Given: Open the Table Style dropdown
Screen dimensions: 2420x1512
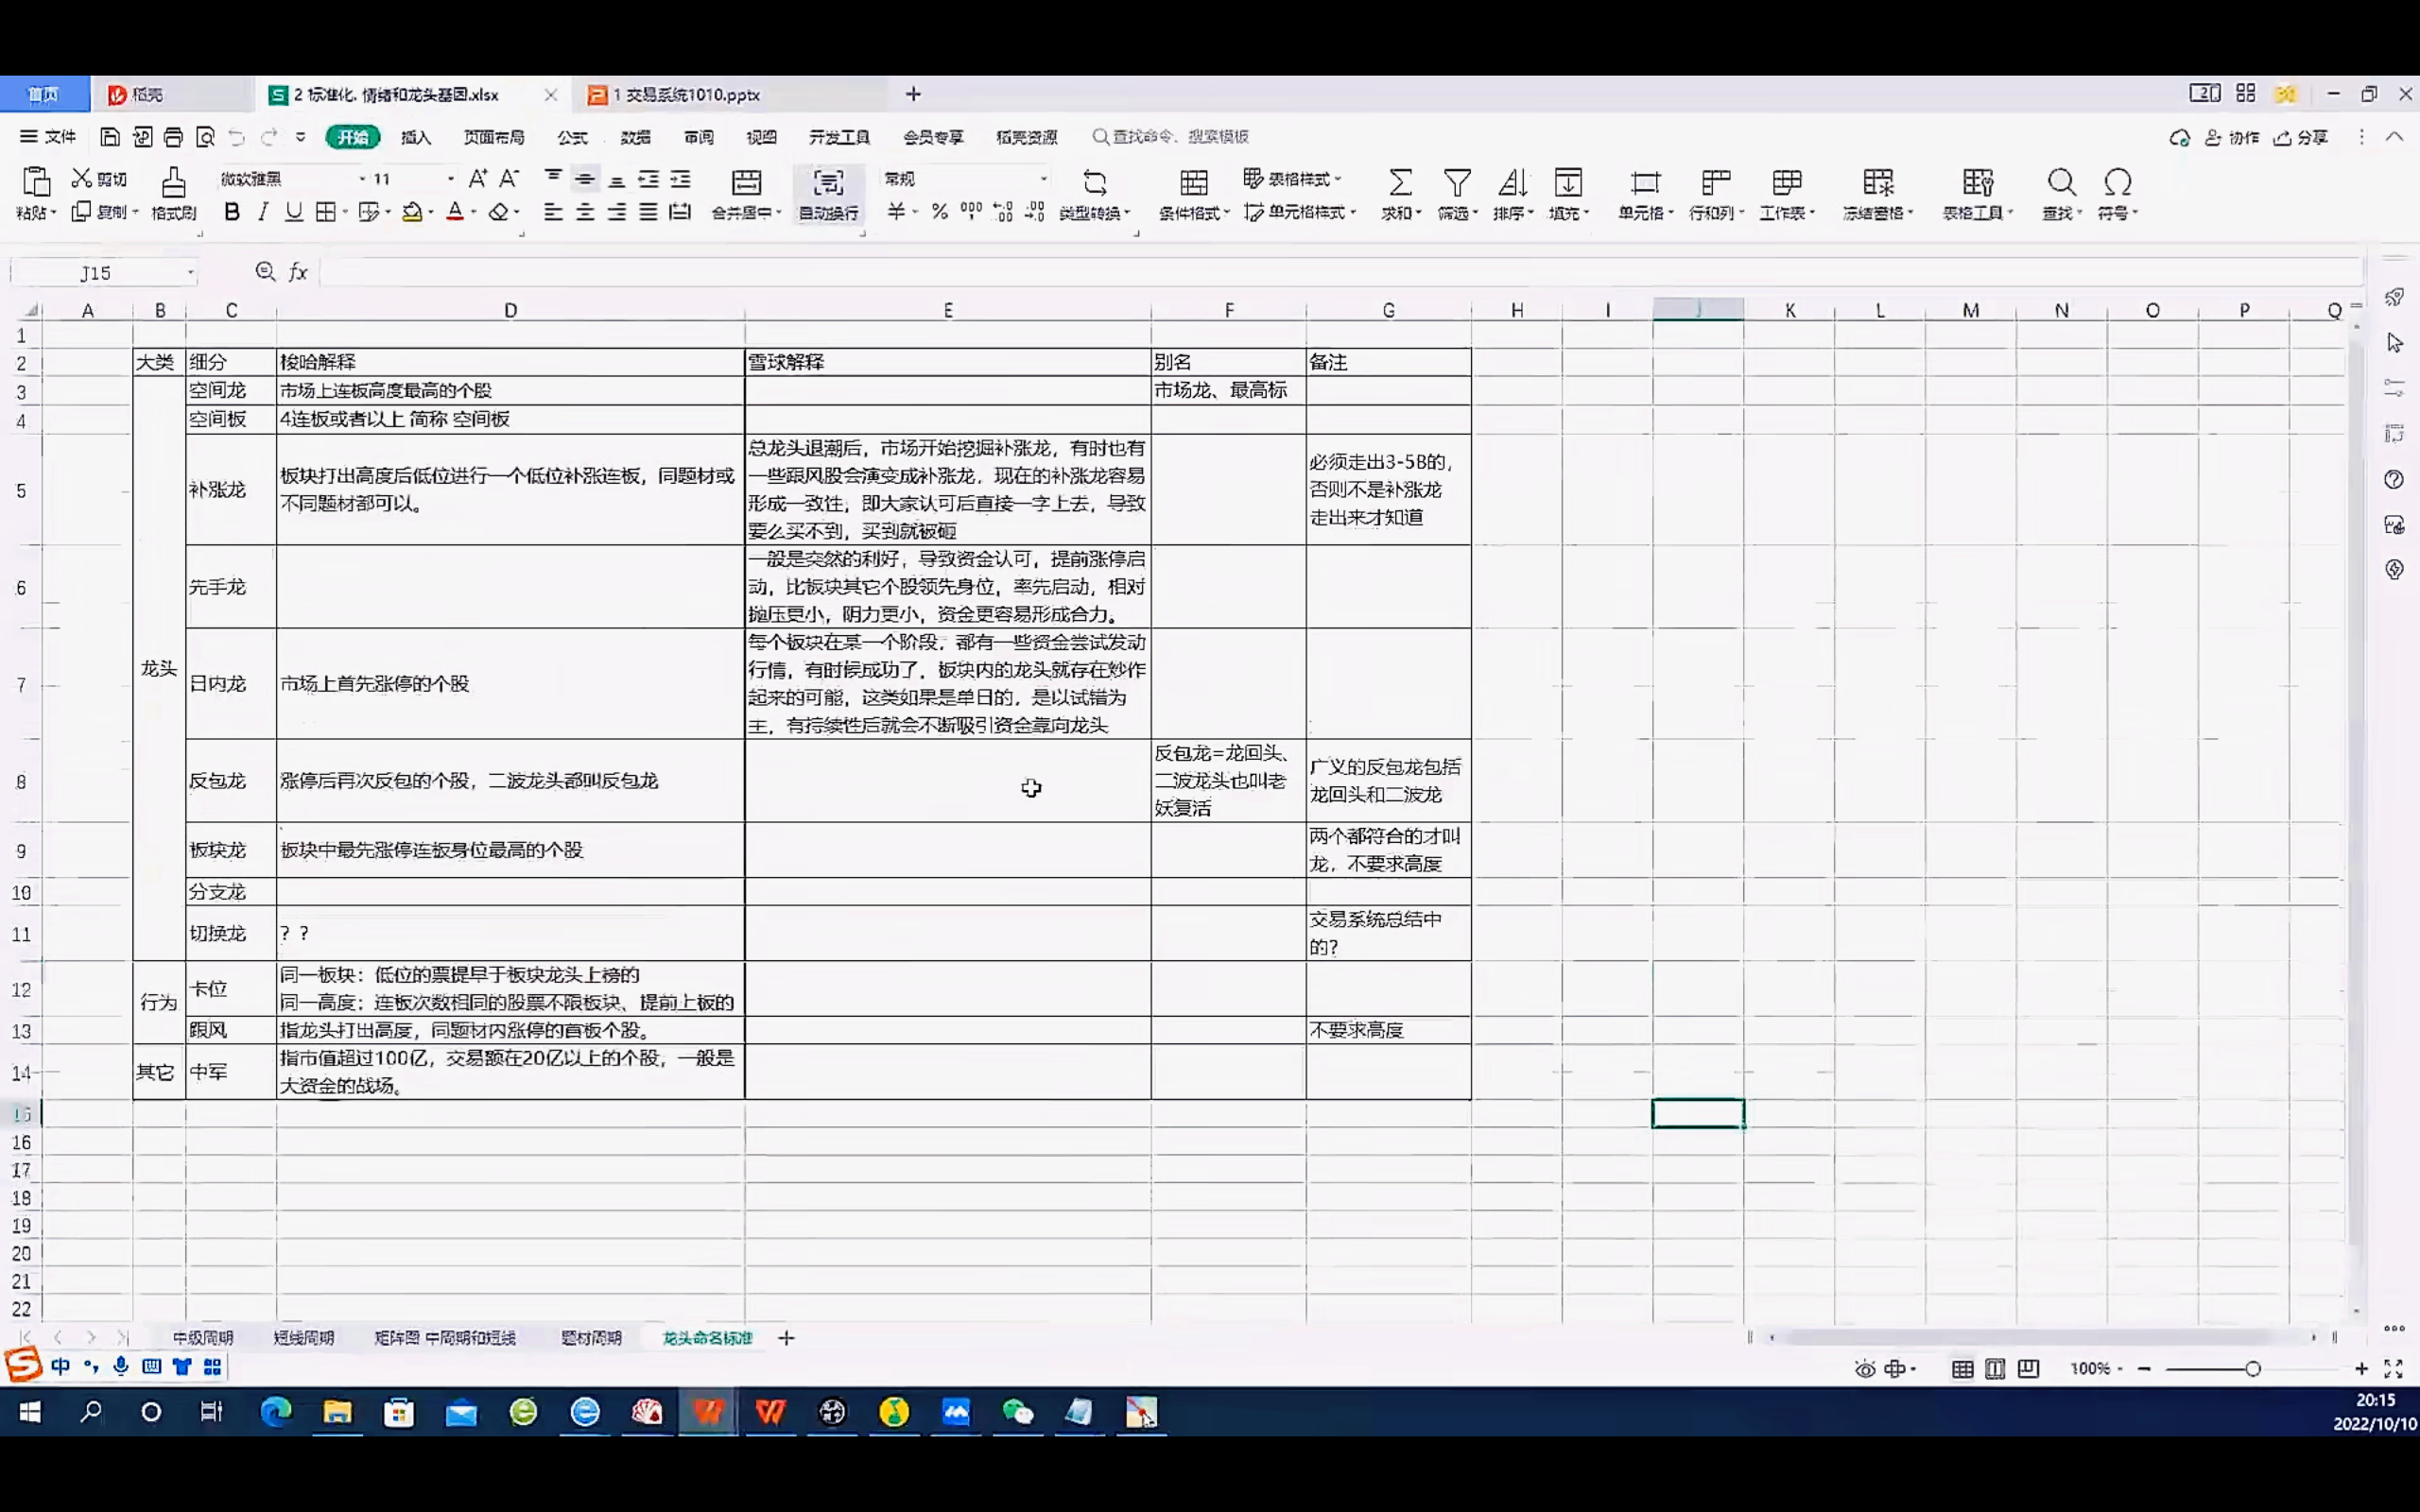Looking at the screenshot, I should [x=1292, y=179].
